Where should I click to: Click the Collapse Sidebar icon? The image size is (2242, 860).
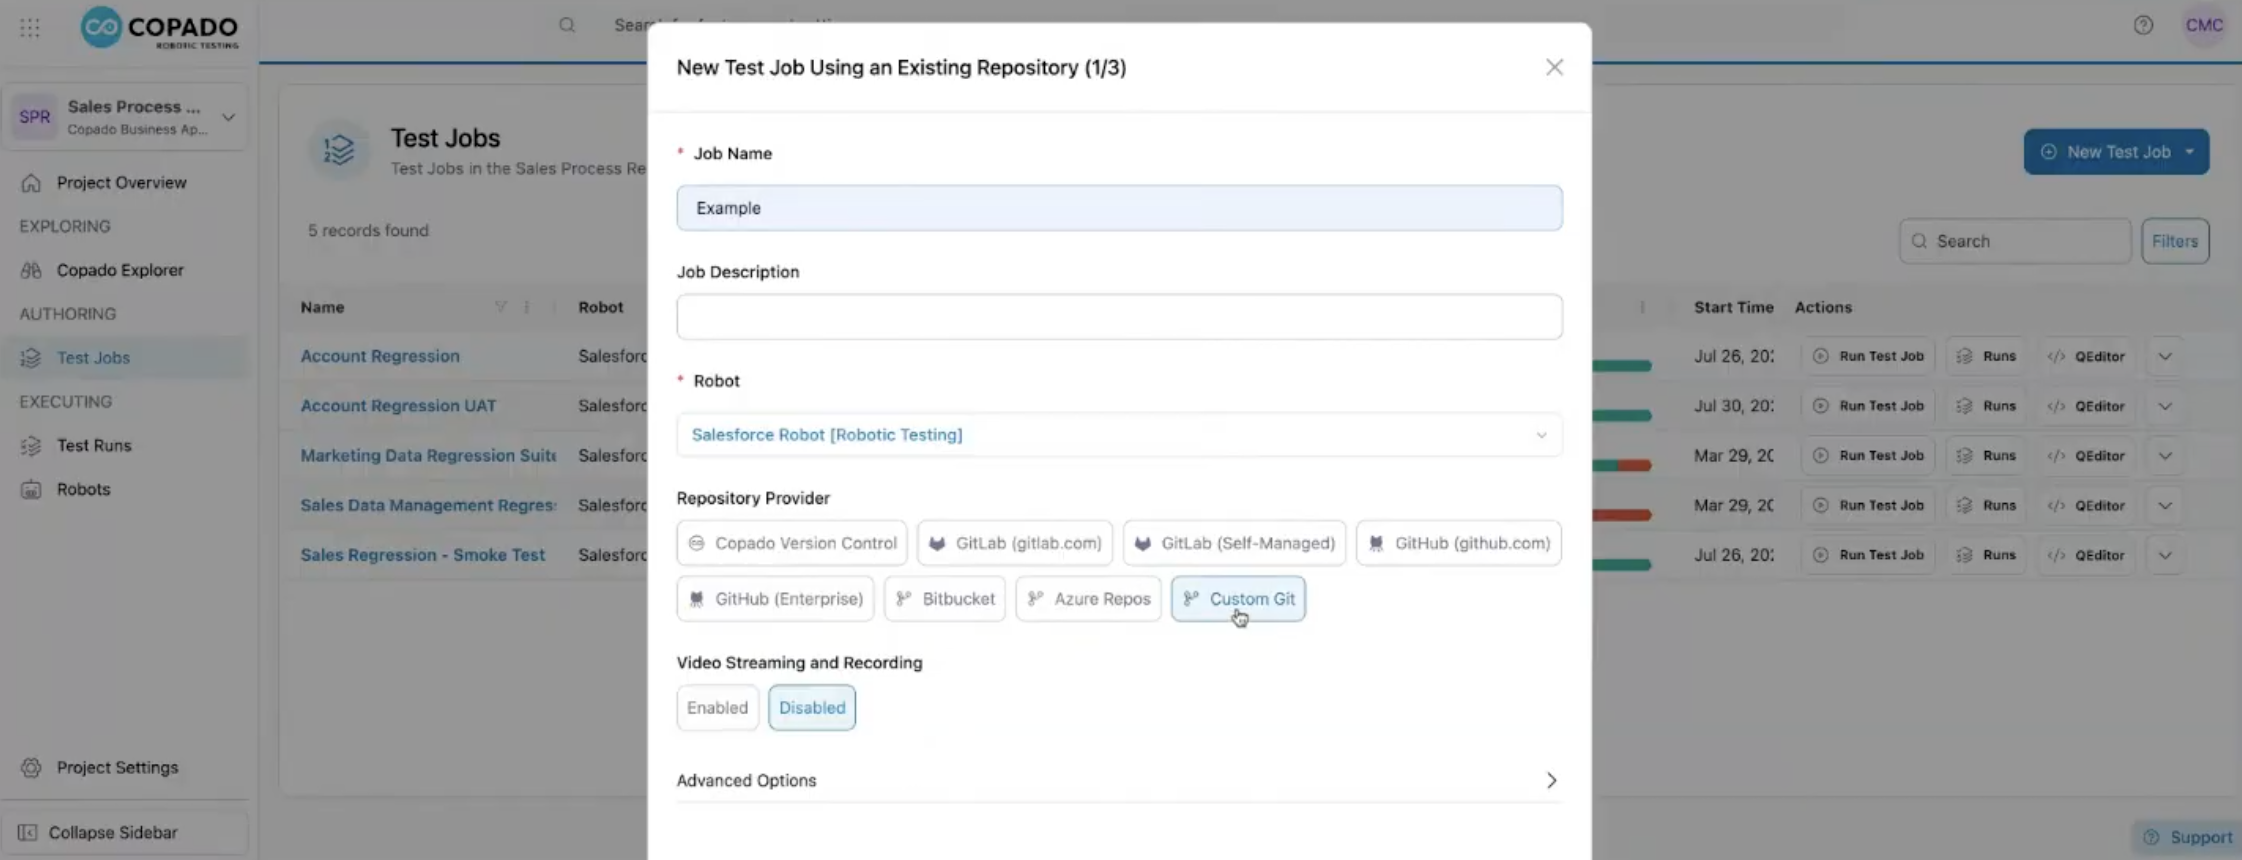(28, 832)
